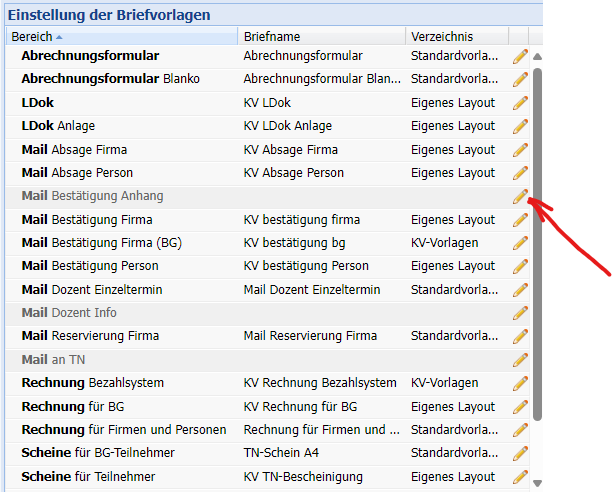Viewport: 612px width, 492px height.
Task: Edit Mail Bestätigung Firma (BG) template
Action: [x=520, y=243]
